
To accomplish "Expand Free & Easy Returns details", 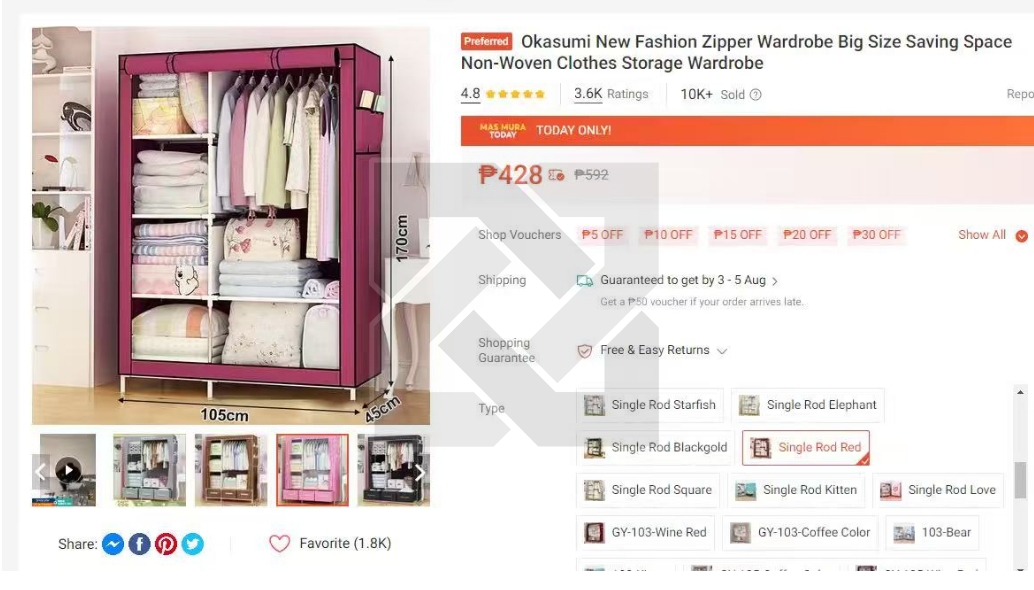I will click(x=663, y=350).
